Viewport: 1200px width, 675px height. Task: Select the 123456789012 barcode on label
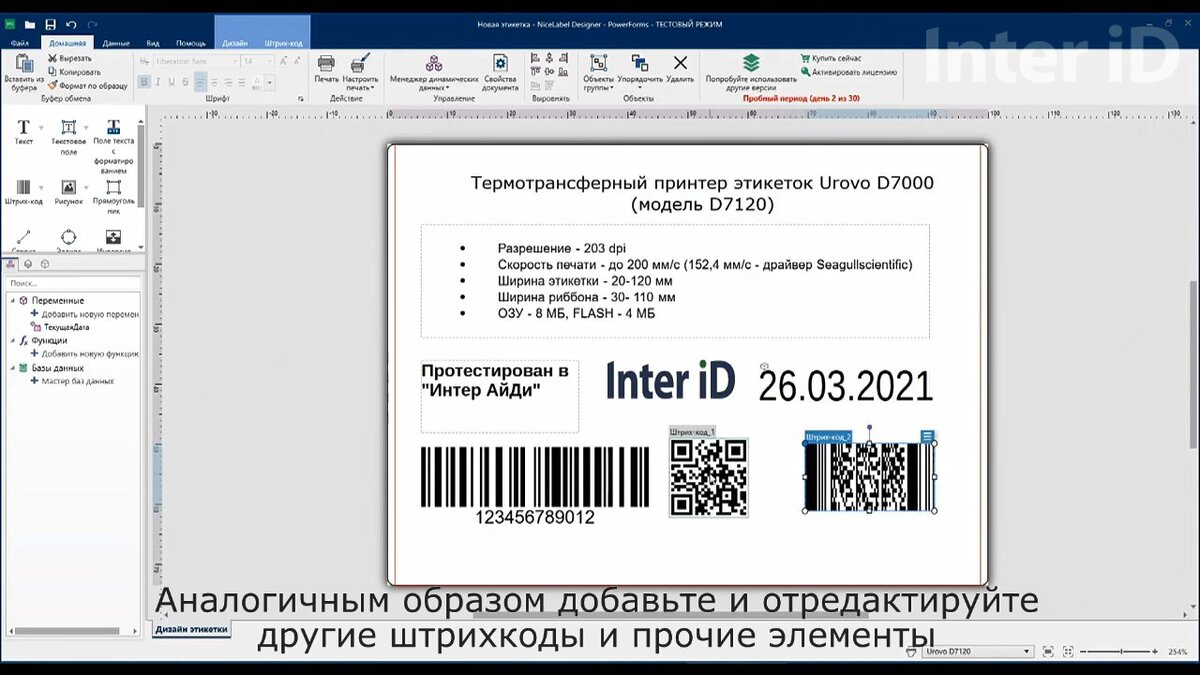[534, 485]
